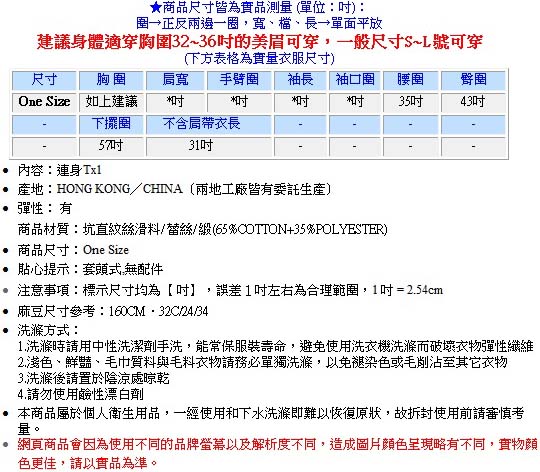Screen dimensions: 540x472
Task: Click the 43吋 hip value cell
Action: click(x=474, y=102)
